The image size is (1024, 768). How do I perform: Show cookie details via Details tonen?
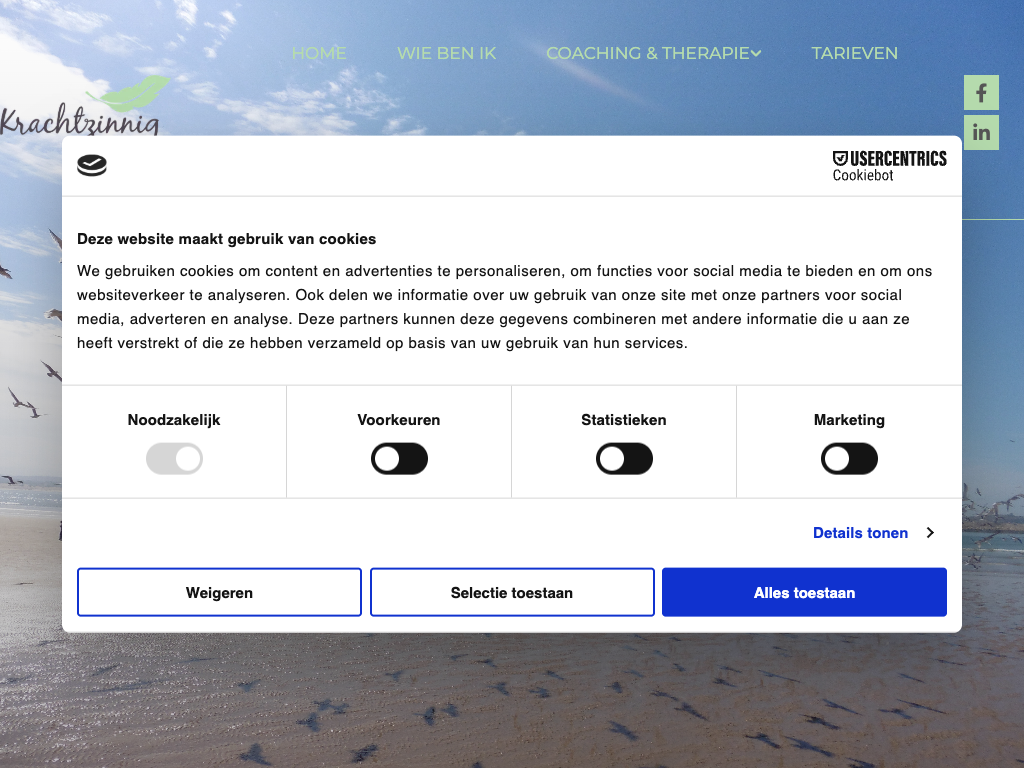click(x=860, y=533)
